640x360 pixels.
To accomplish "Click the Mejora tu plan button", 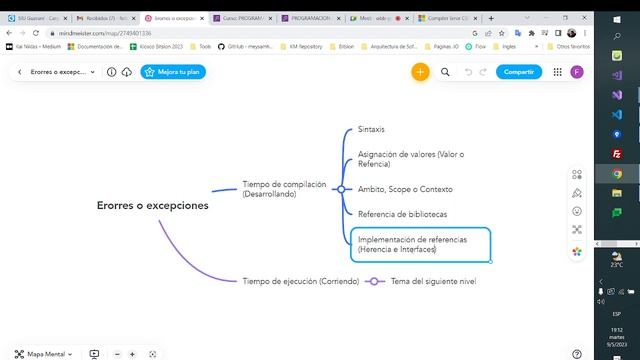I will click(x=173, y=72).
